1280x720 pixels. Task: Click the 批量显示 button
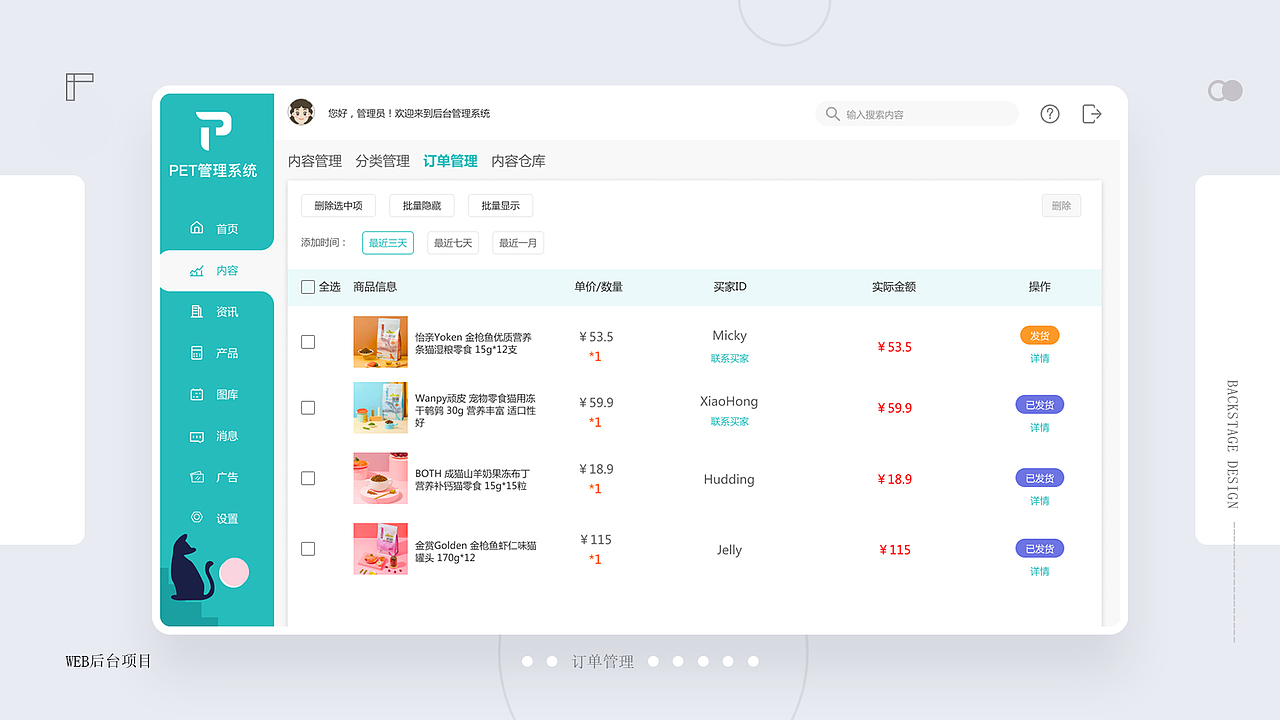(x=500, y=206)
